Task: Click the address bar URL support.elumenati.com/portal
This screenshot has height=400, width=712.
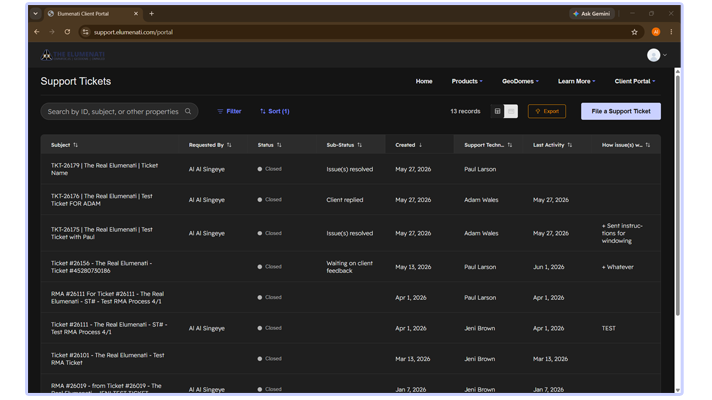Action: click(133, 32)
